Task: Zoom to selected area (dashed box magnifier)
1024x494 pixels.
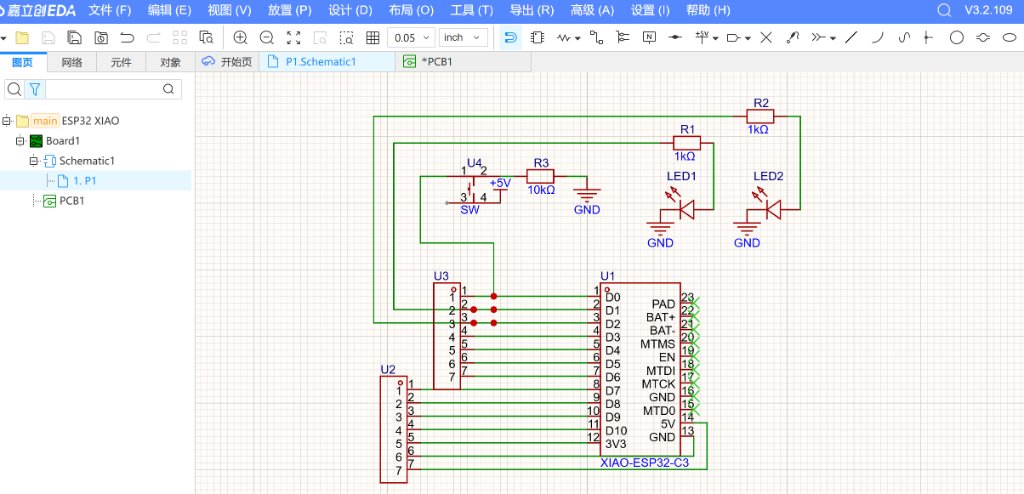Action: tap(346, 38)
